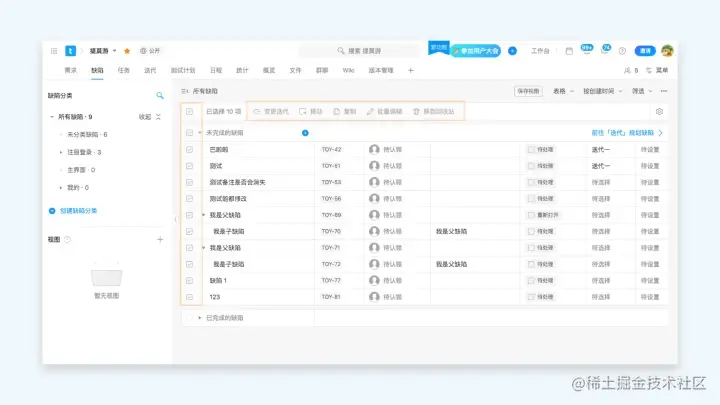Screen dimensions: 720x405
Task: Uncheck checkbox for TOY-56 row
Action: tap(190, 199)
